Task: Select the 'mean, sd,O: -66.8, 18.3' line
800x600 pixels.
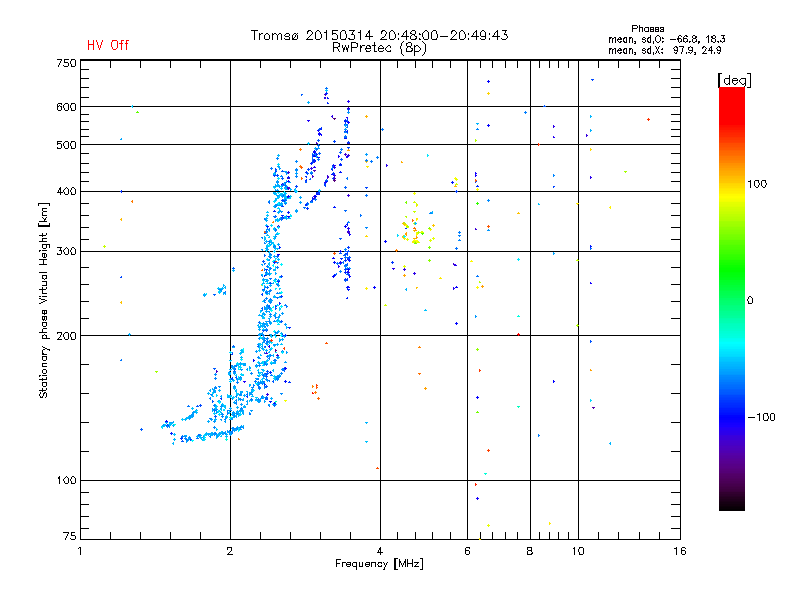Action: point(666,39)
